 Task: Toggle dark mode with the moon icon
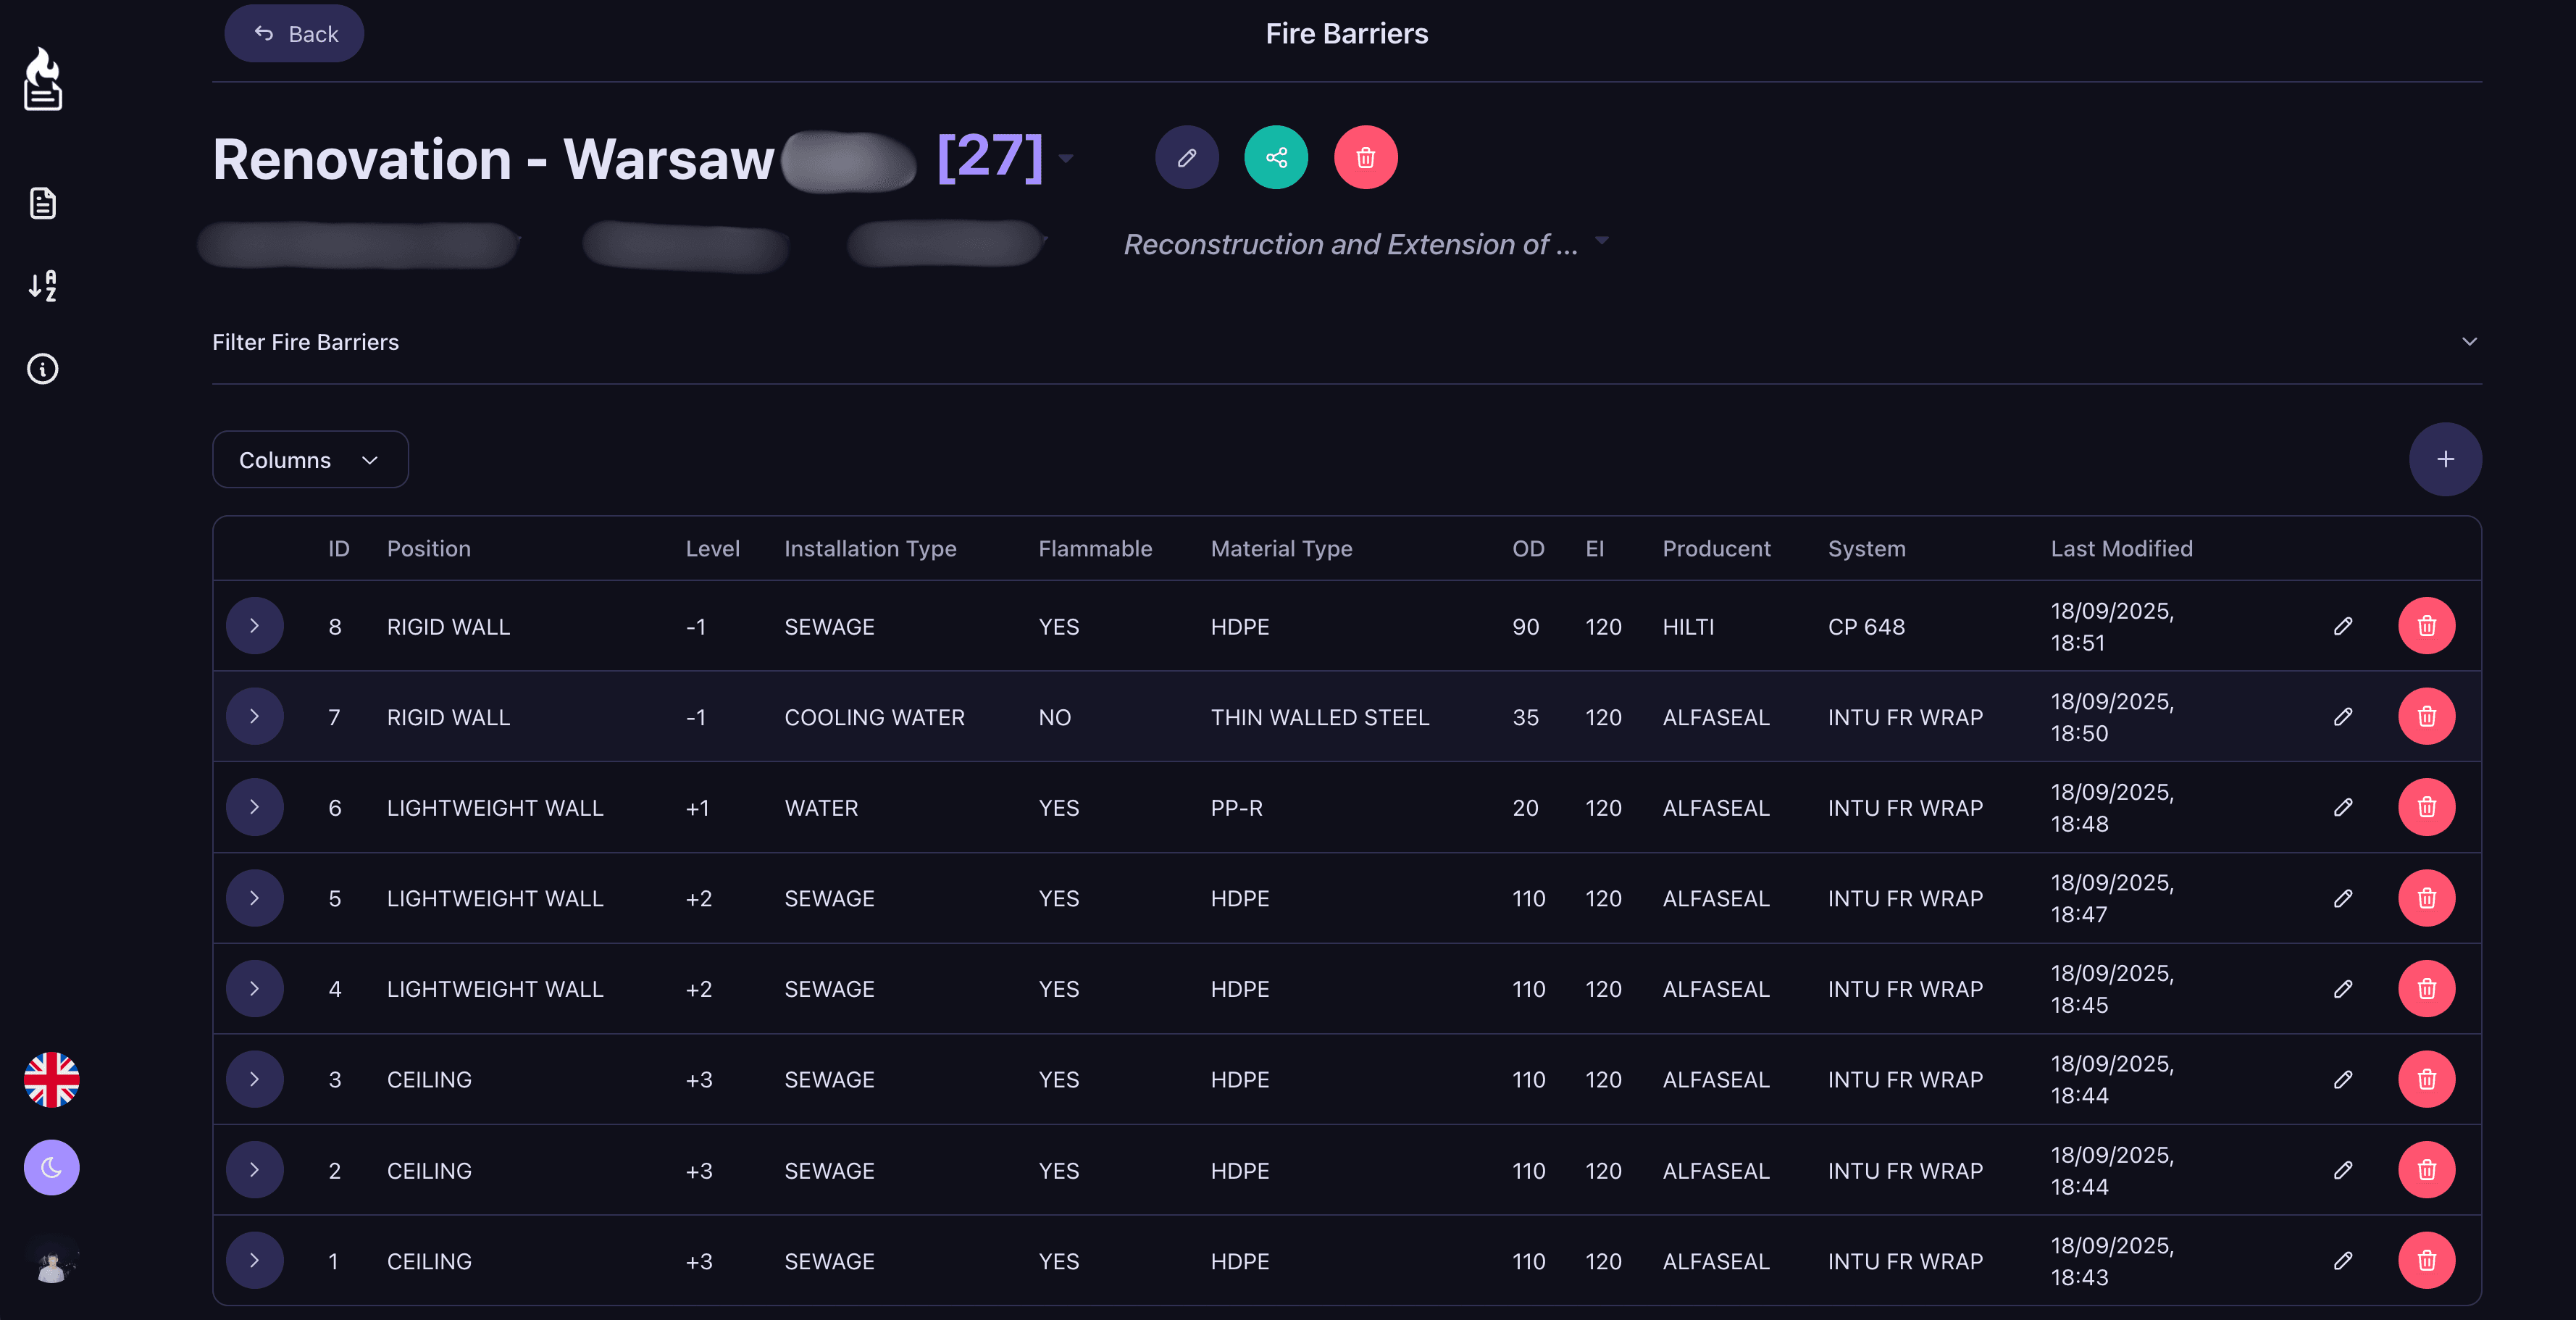[50, 1167]
